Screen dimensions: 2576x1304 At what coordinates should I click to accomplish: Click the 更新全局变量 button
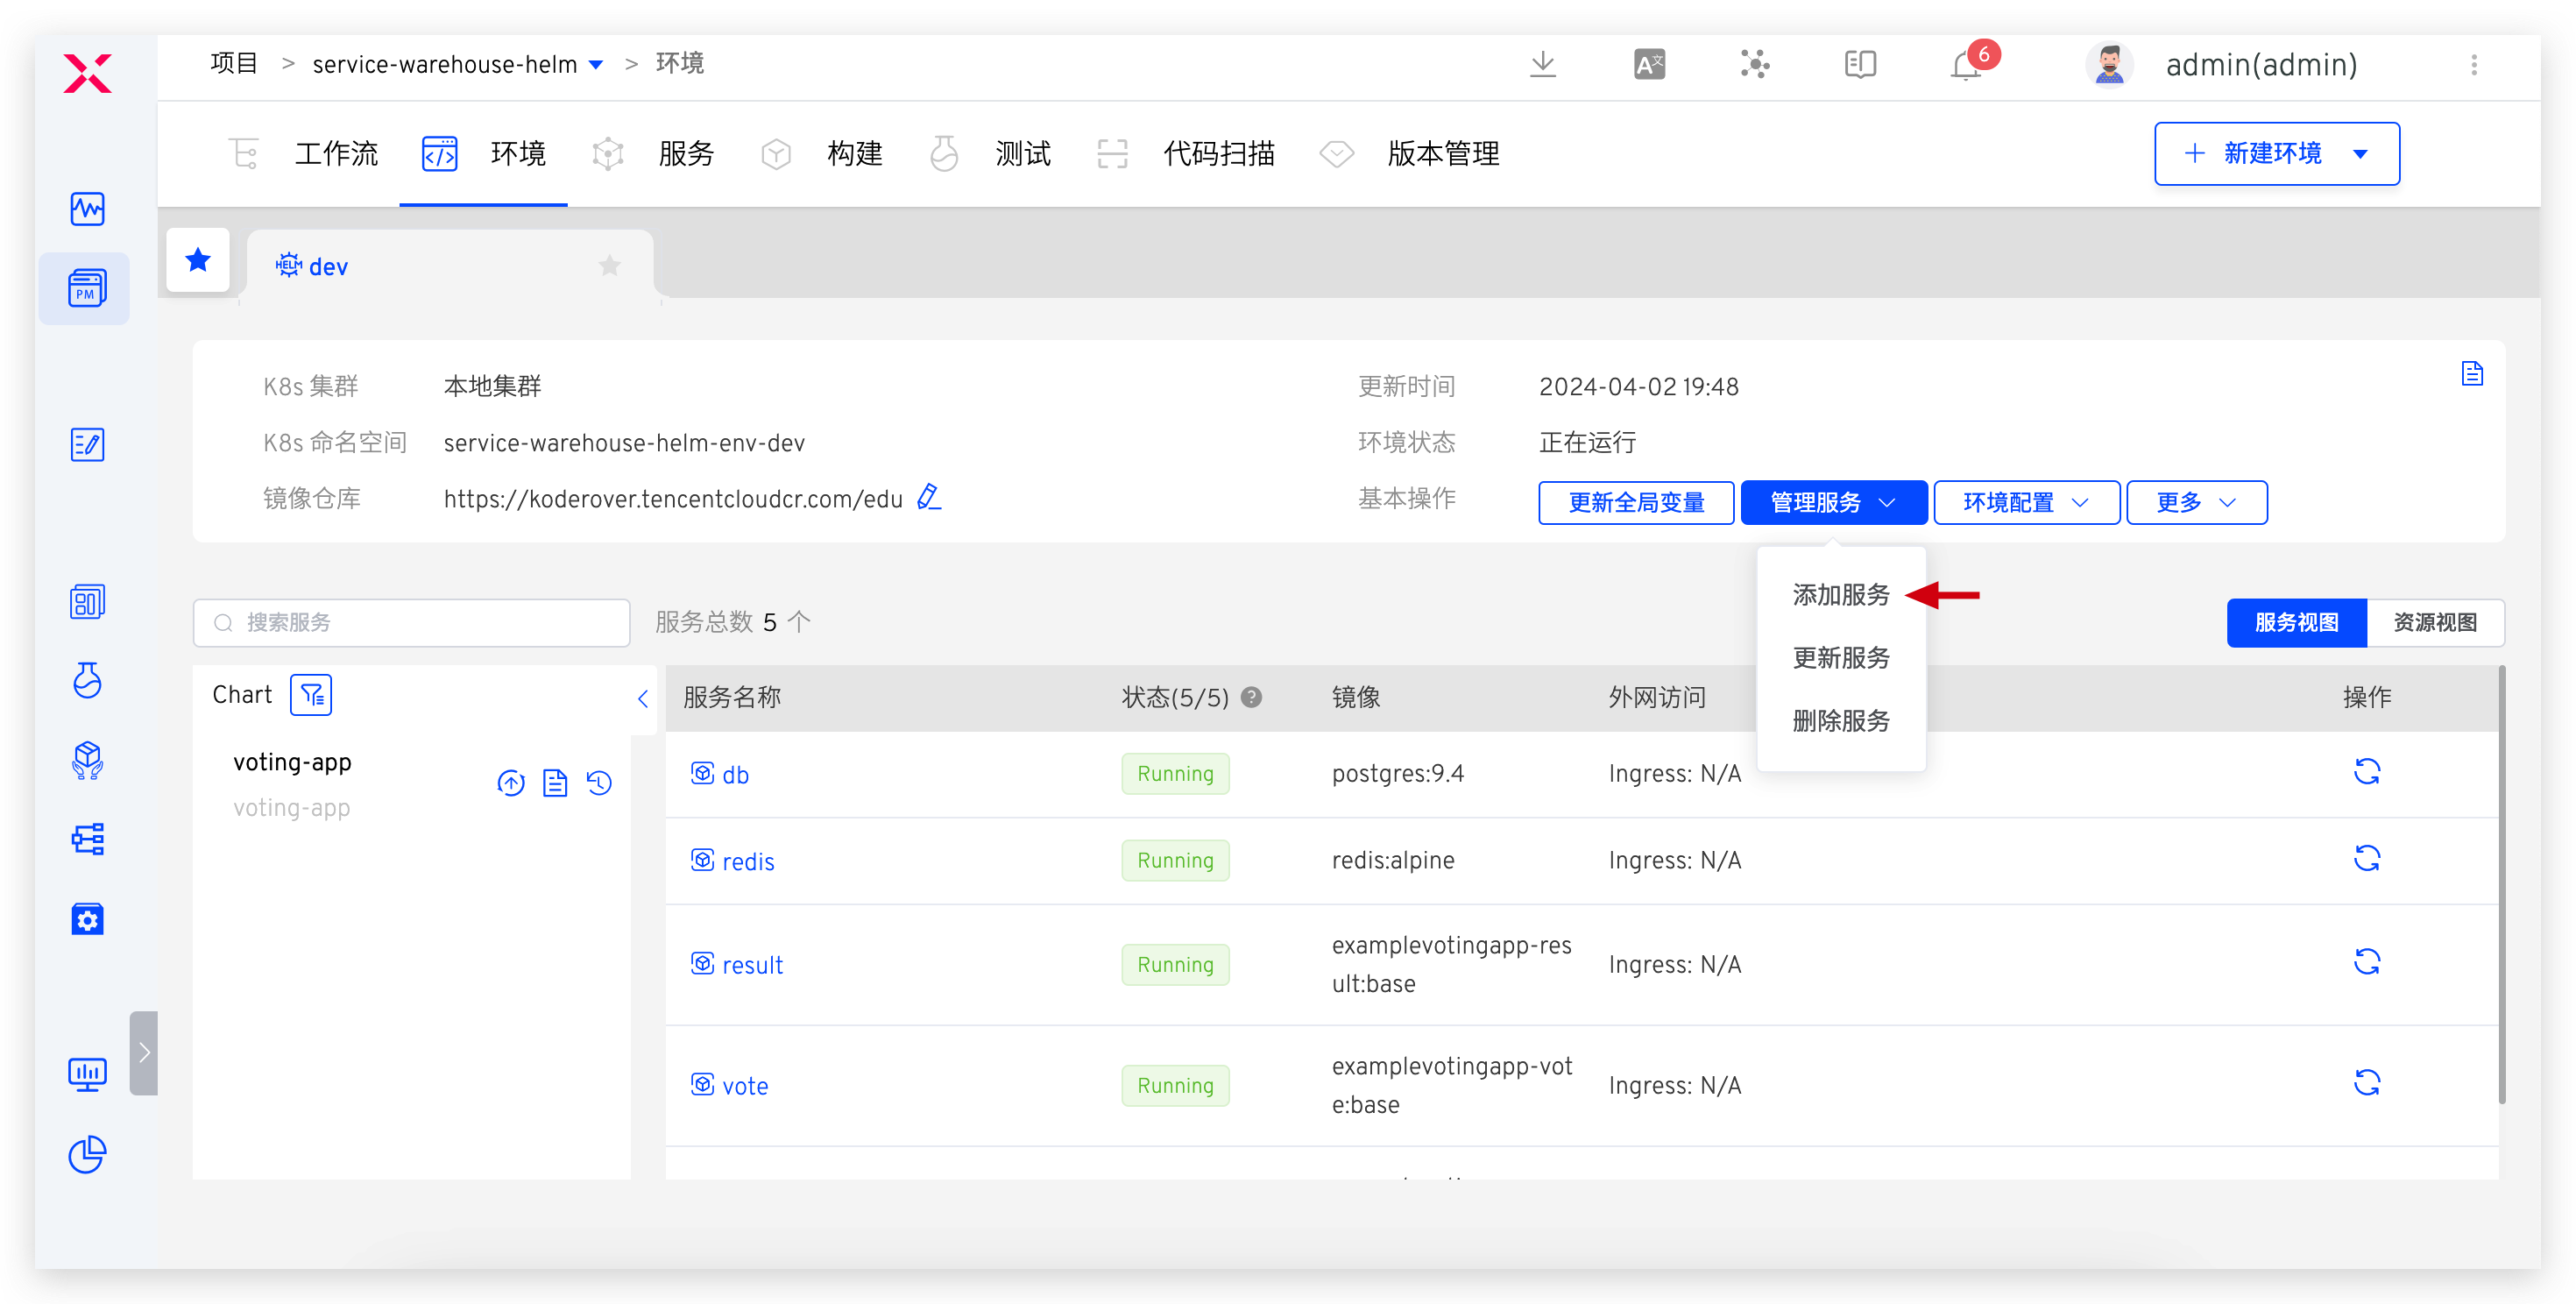pyautogui.click(x=1636, y=502)
